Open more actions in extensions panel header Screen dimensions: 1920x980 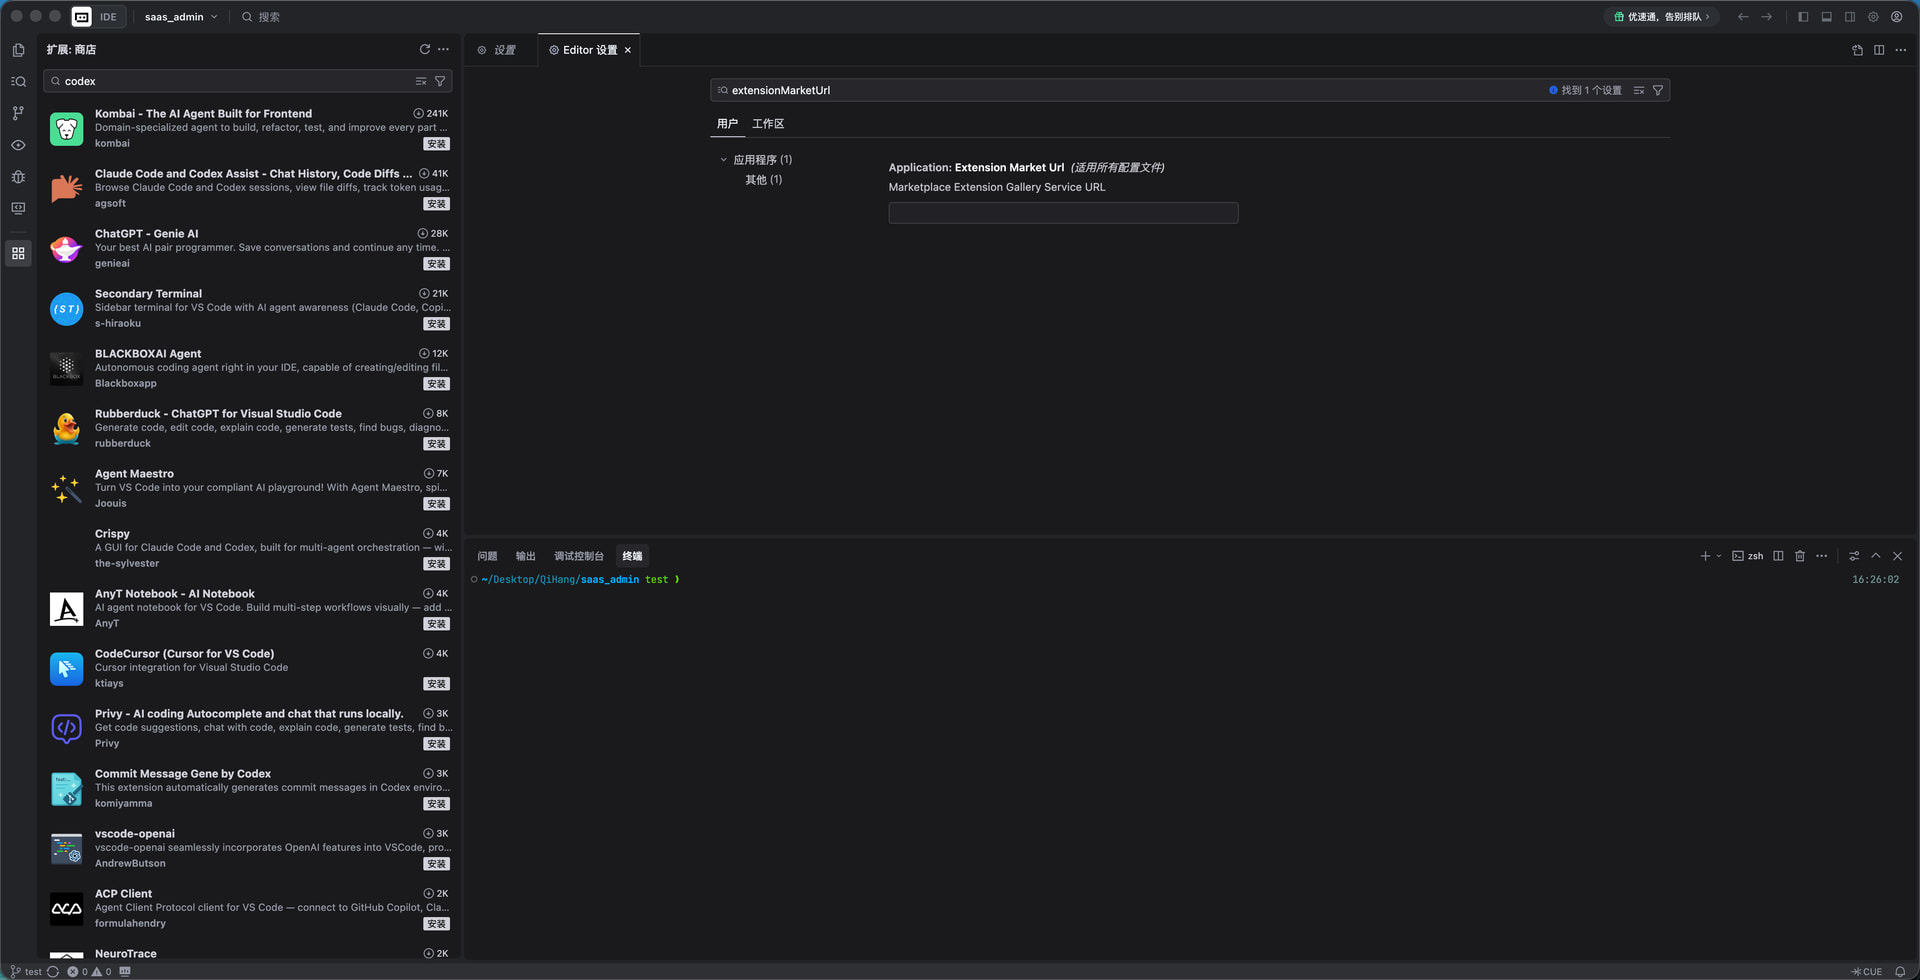coord(444,49)
